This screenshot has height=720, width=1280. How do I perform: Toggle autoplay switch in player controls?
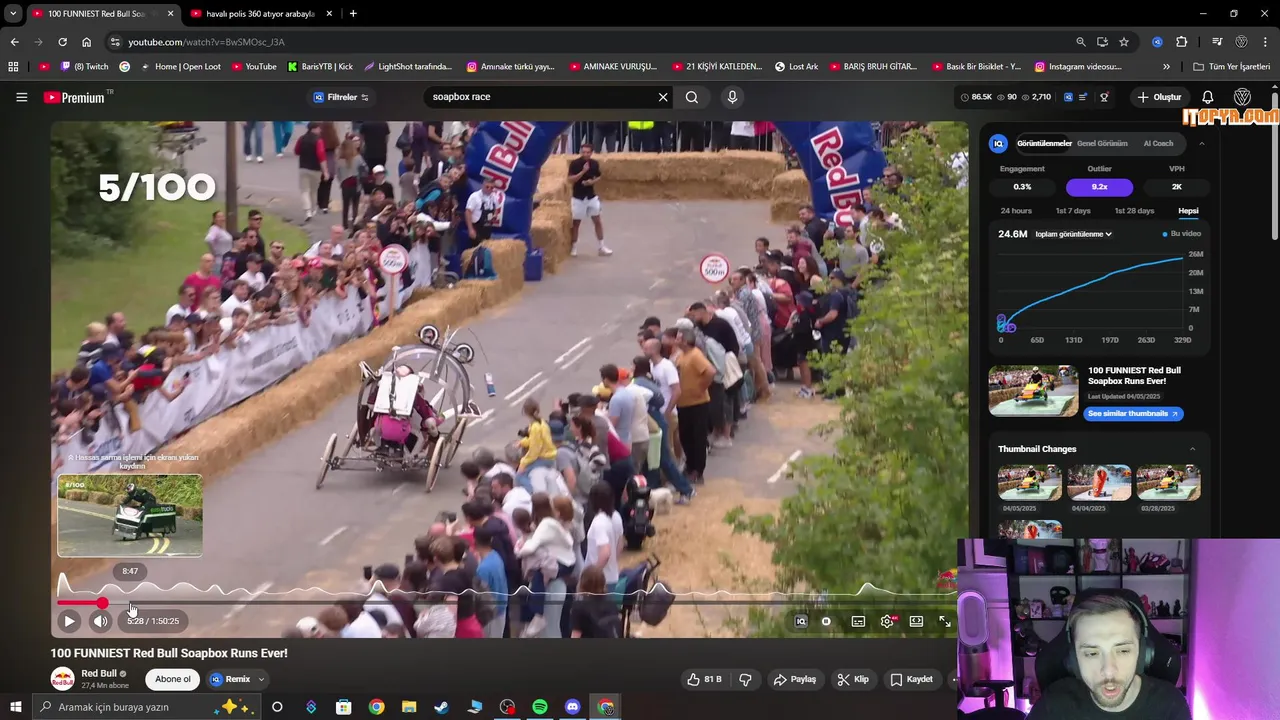(826, 621)
